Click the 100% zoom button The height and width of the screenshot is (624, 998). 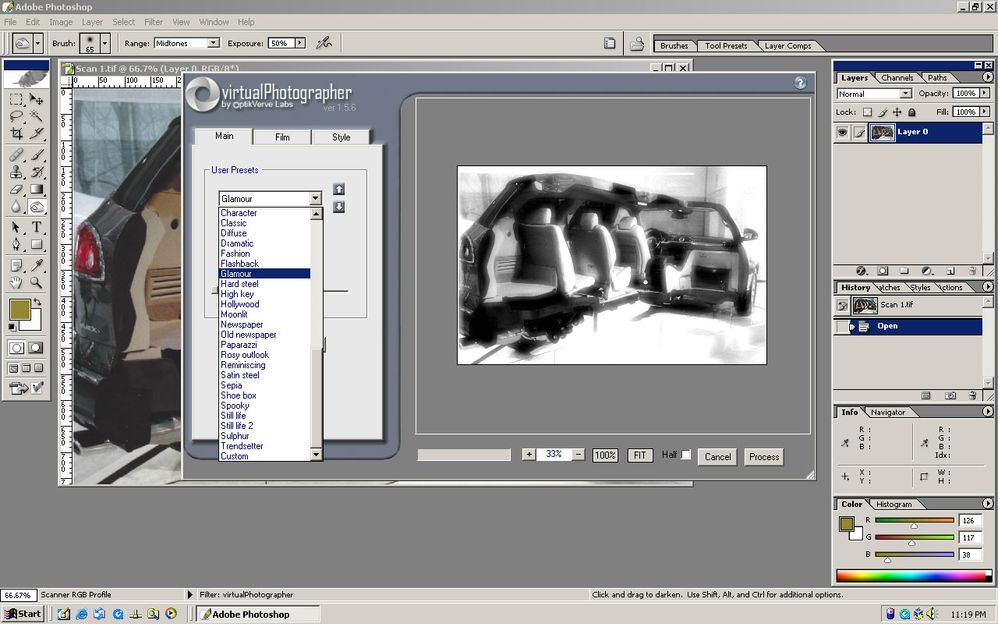pos(605,455)
